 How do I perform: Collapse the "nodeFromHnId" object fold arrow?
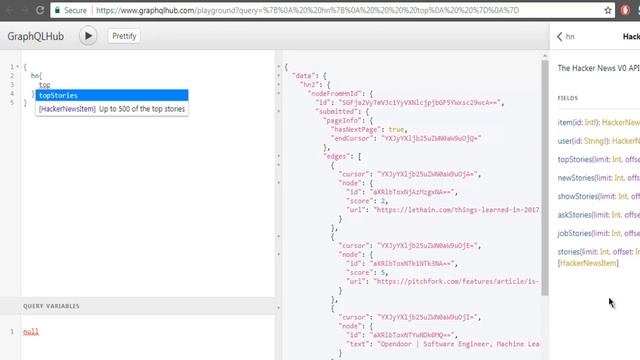(279, 93)
